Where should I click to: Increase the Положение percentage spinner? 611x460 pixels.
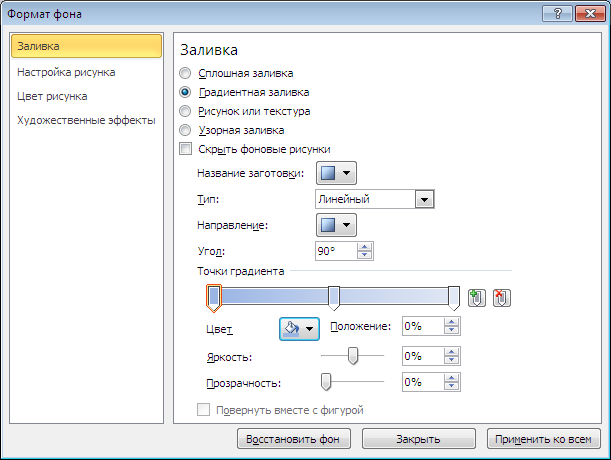tap(451, 322)
